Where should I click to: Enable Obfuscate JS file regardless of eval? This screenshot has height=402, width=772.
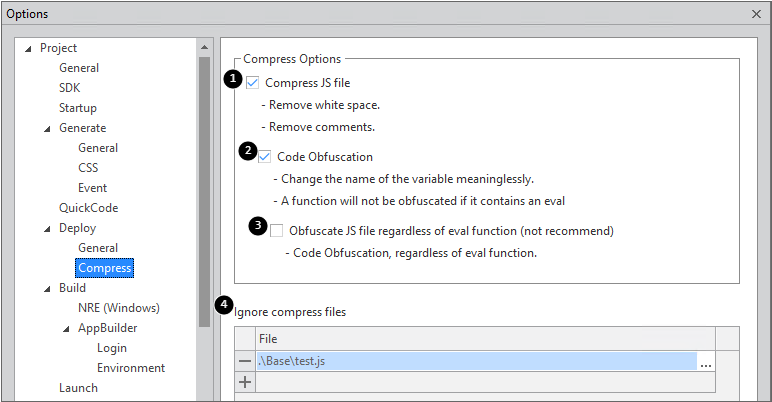click(x=277, y=230)
